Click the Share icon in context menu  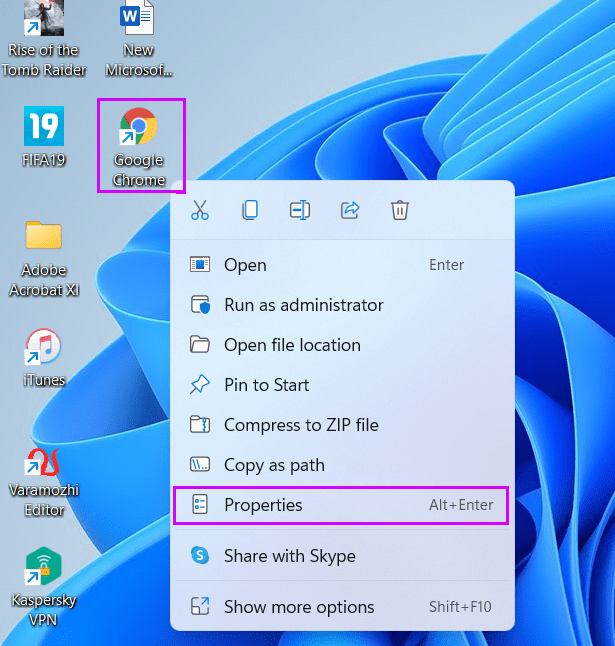click(350, 210)
